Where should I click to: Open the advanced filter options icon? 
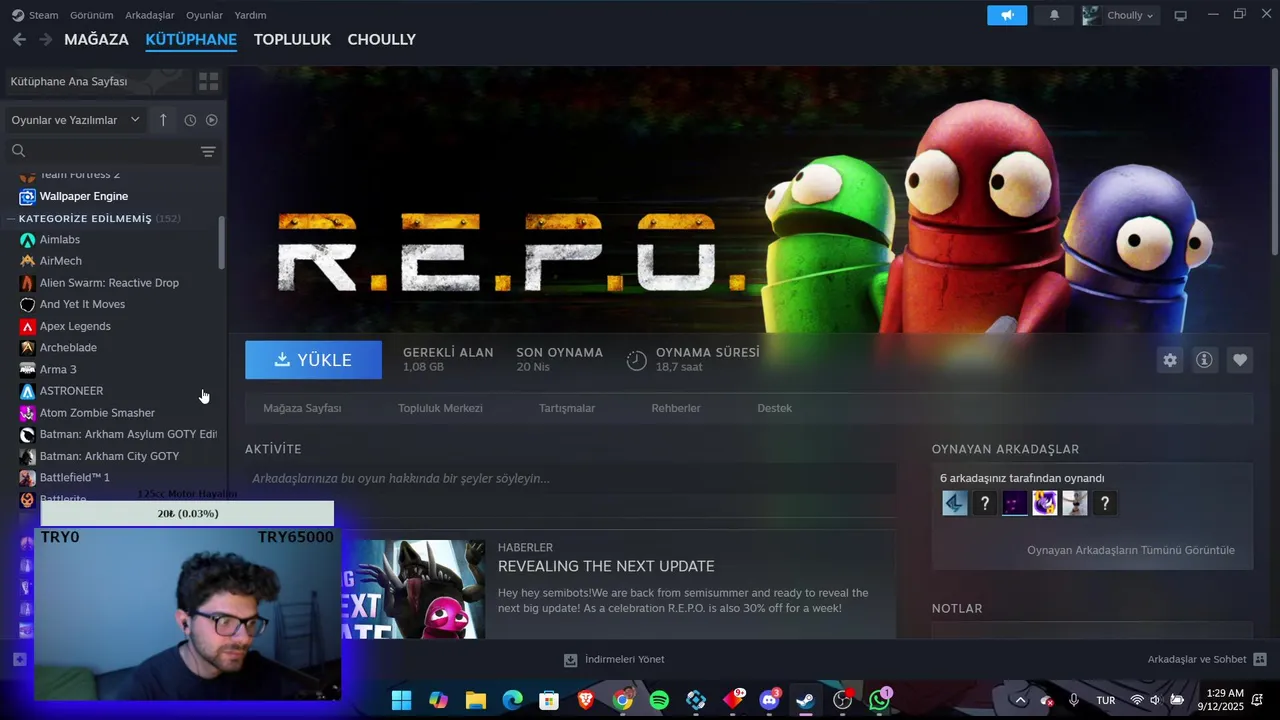coord(208,151)
